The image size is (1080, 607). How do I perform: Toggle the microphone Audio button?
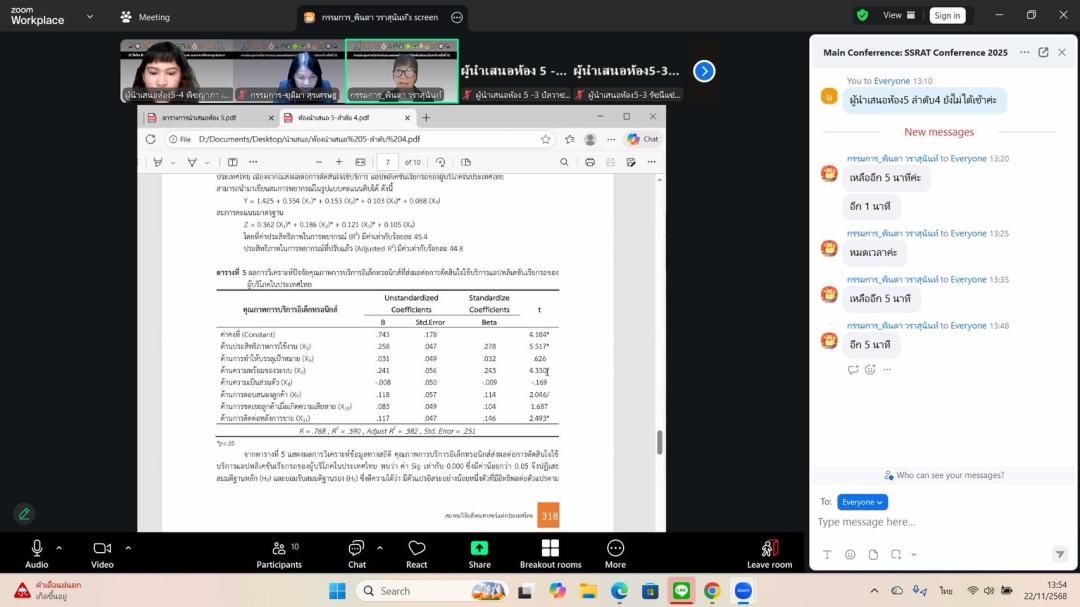coord(37,554)
